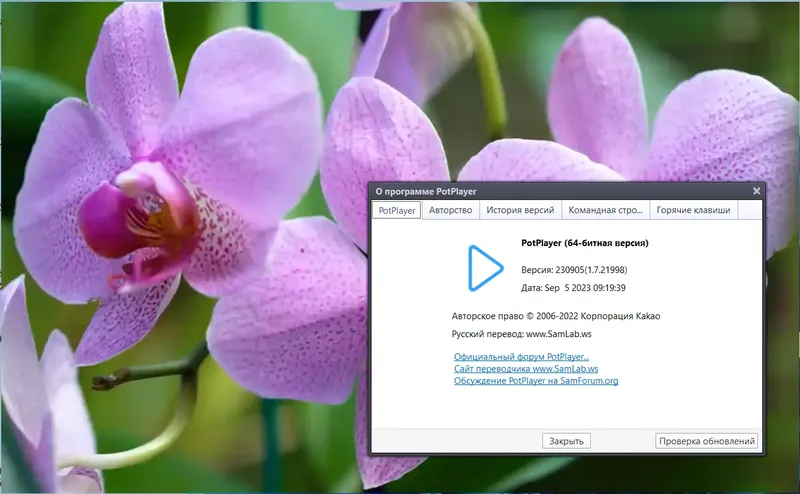
Task: Click the blue PotPlayer play logo
Action: 485,268
